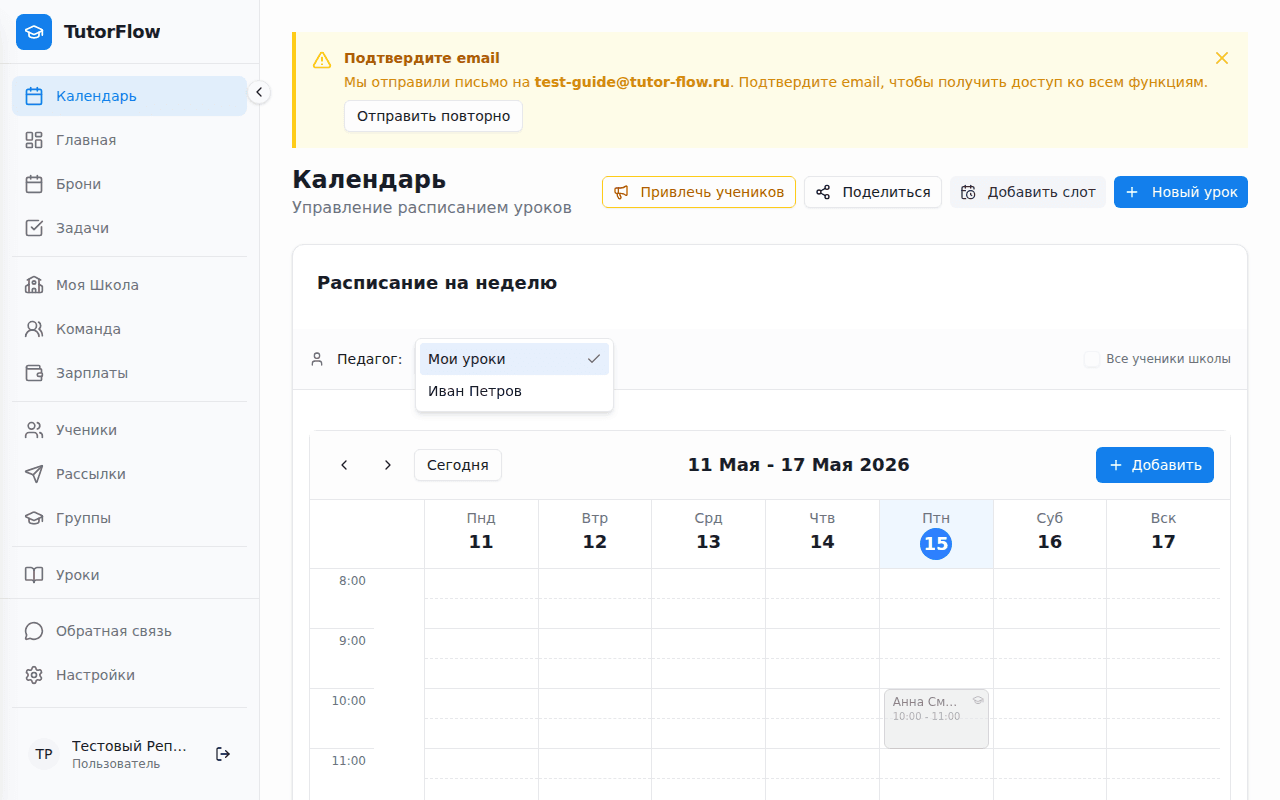
Task: Select Срд 13 day header
Action: tap(708, 532)
